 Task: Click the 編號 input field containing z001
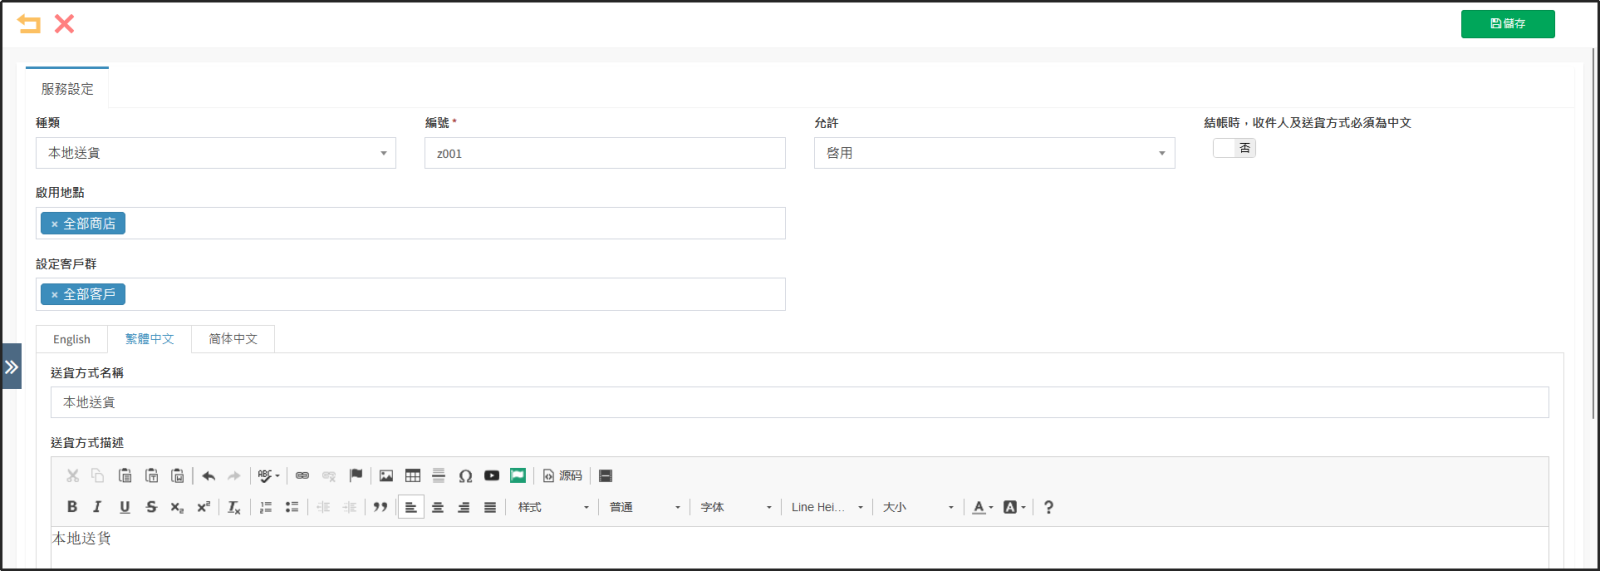coord(605,153)
